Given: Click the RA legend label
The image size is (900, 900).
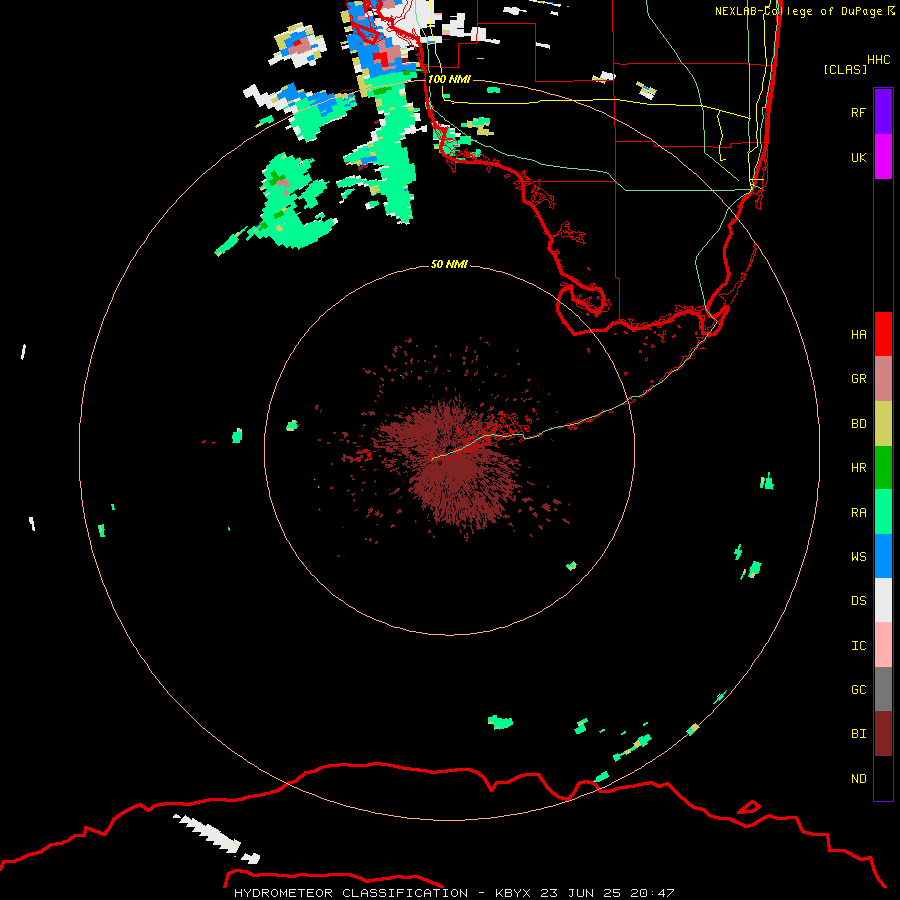Looking at the screenshot, I should click(858, 513).
